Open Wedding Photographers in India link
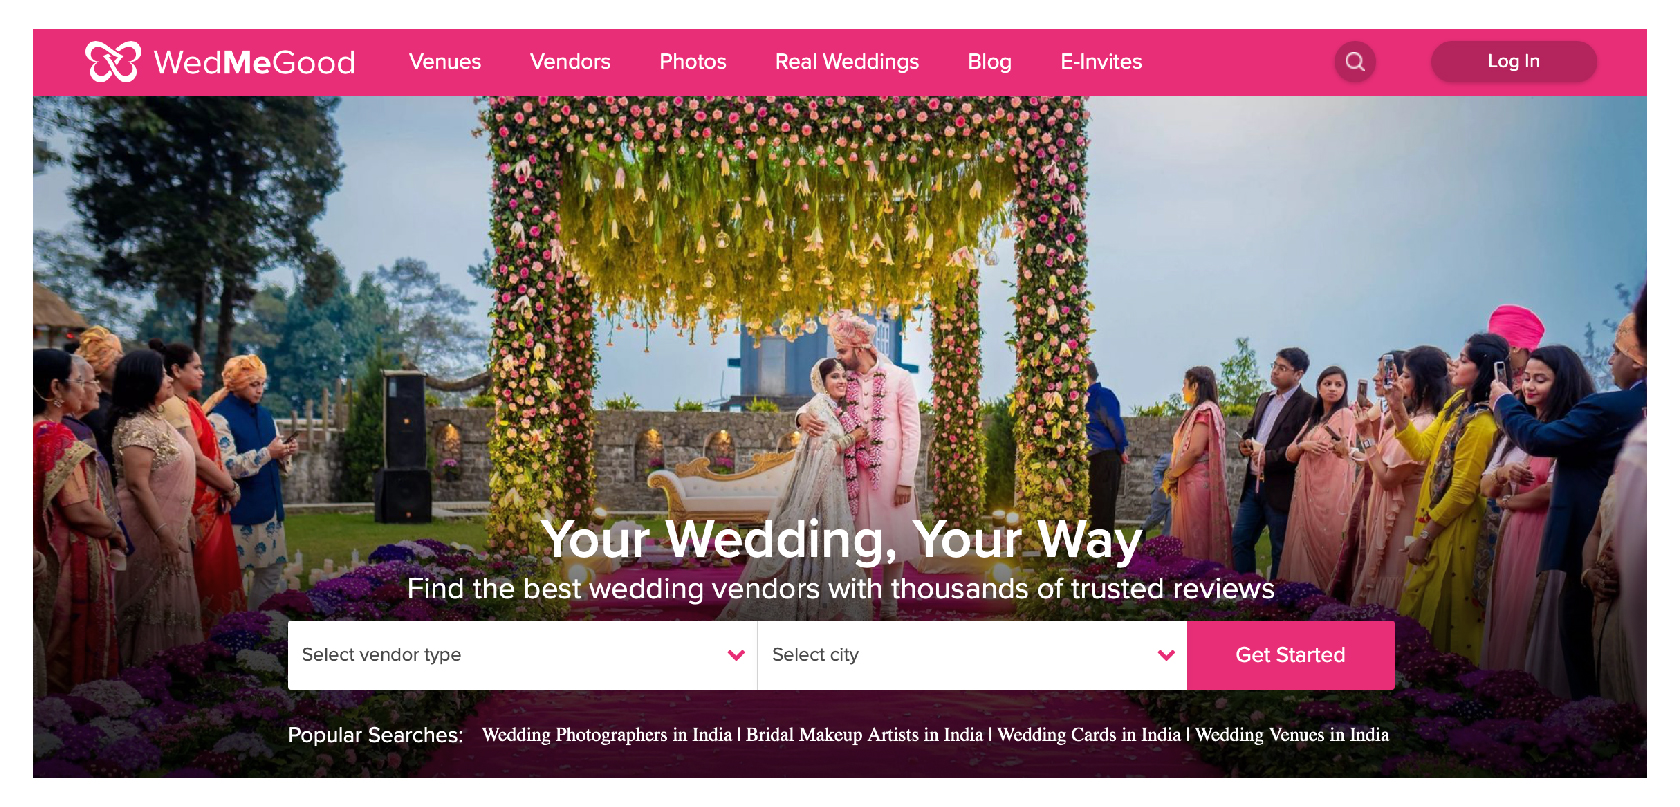Image resolution: width=1680 pixels, height=807 pixels. point(607,735)
